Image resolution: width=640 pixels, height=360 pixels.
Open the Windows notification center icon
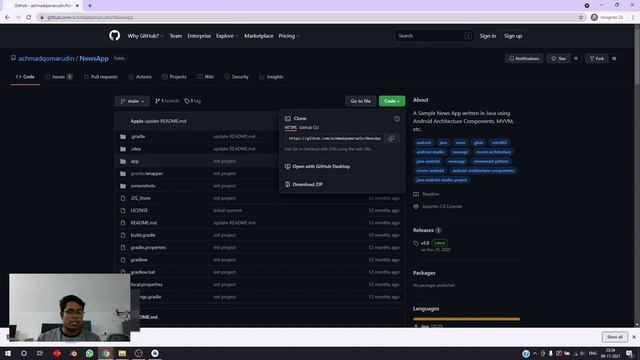(629, 353)
